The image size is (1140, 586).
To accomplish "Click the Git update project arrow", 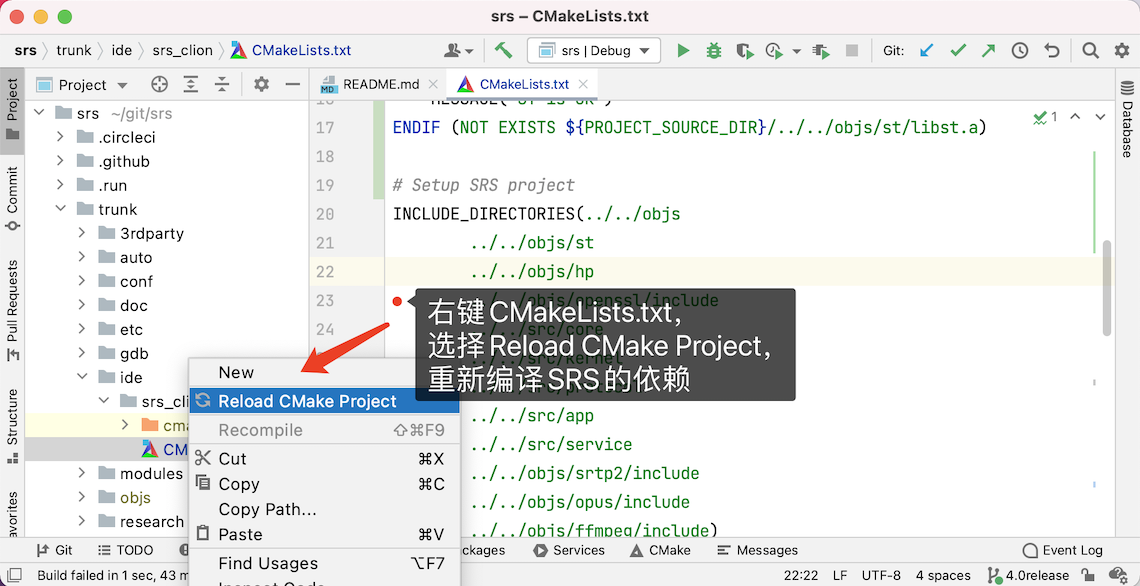I will 927,50.
